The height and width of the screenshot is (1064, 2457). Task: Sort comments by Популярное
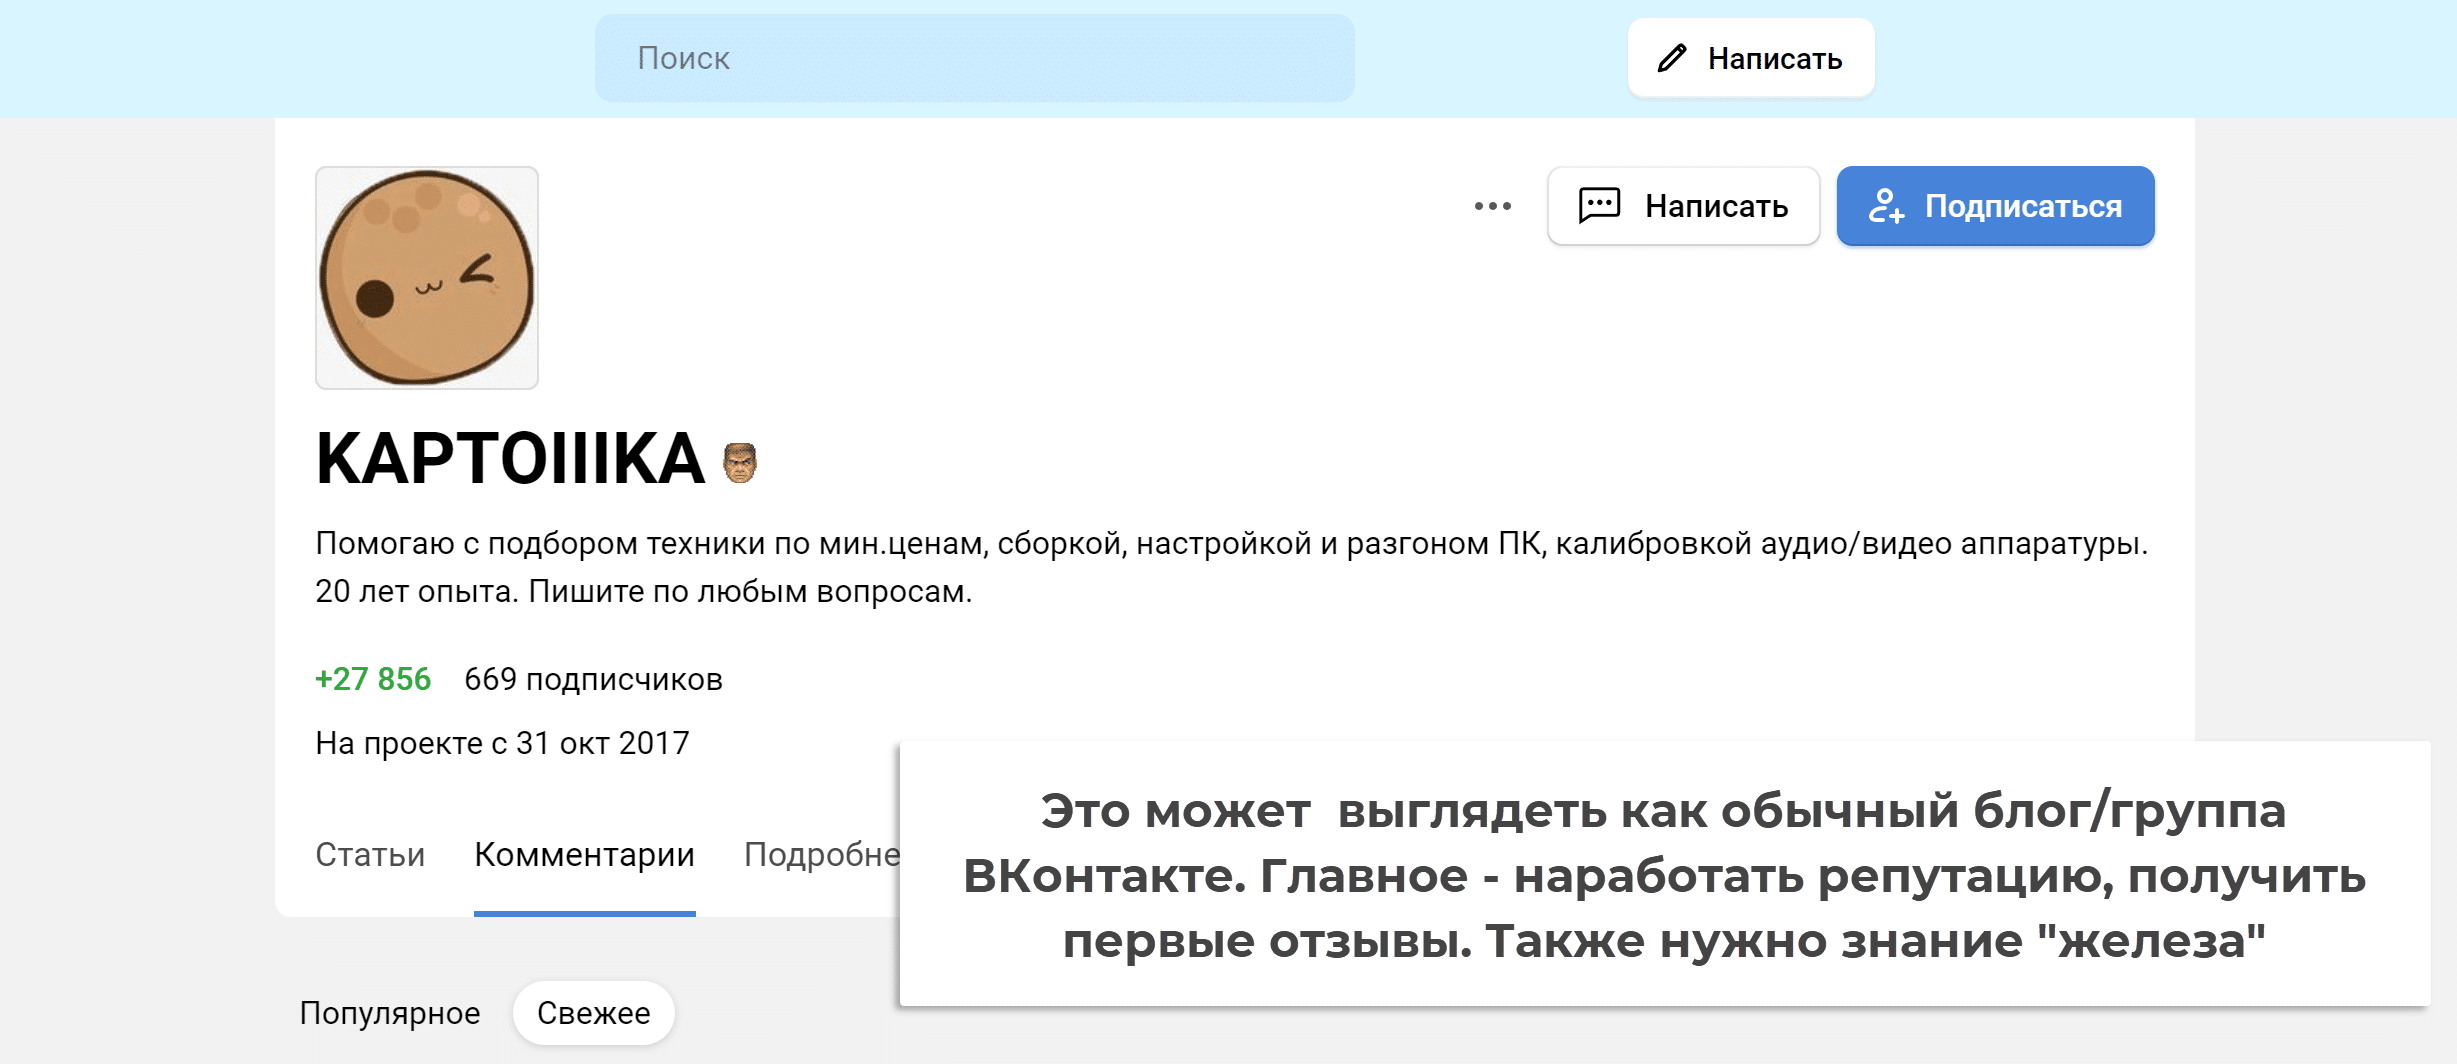(x=390, y=1013)
